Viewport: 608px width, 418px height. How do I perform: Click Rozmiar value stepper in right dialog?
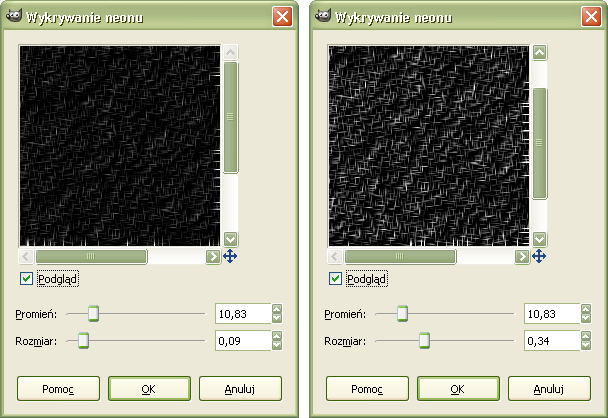click(586, 341)
